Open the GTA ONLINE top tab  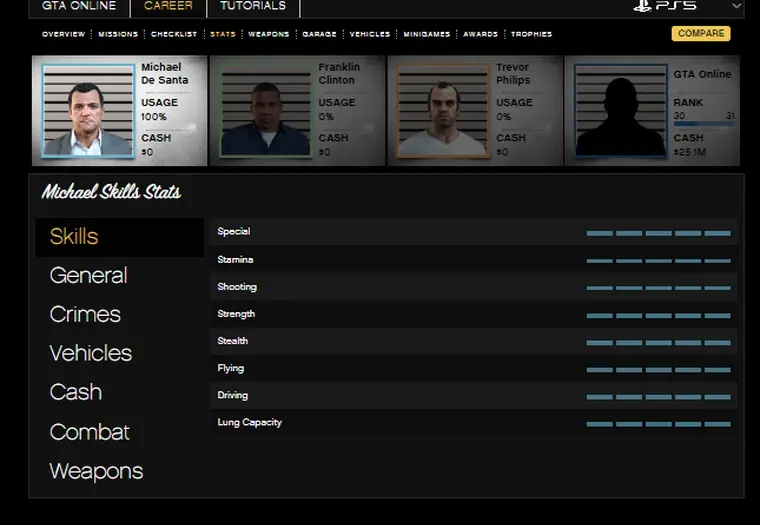click(x=79, y=6)
